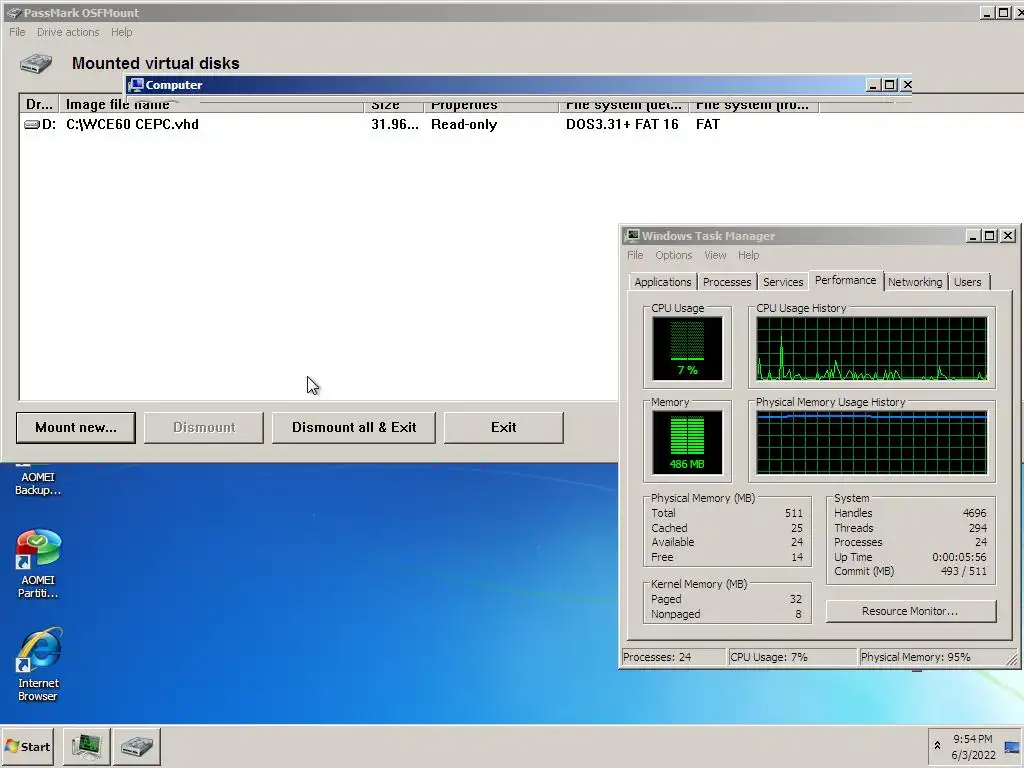Open Task Manager Options menu
This screenshot has height=768, width=1024.
click(x=673, y=255)
